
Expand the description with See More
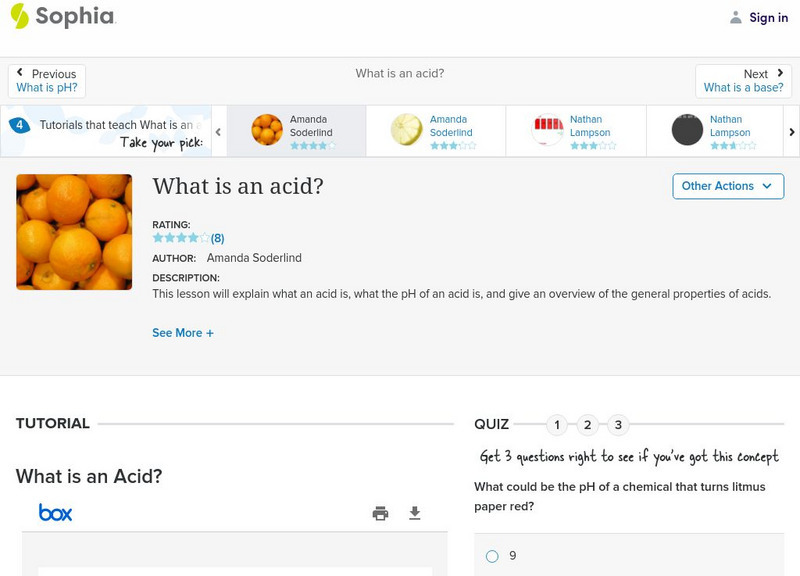183,332
